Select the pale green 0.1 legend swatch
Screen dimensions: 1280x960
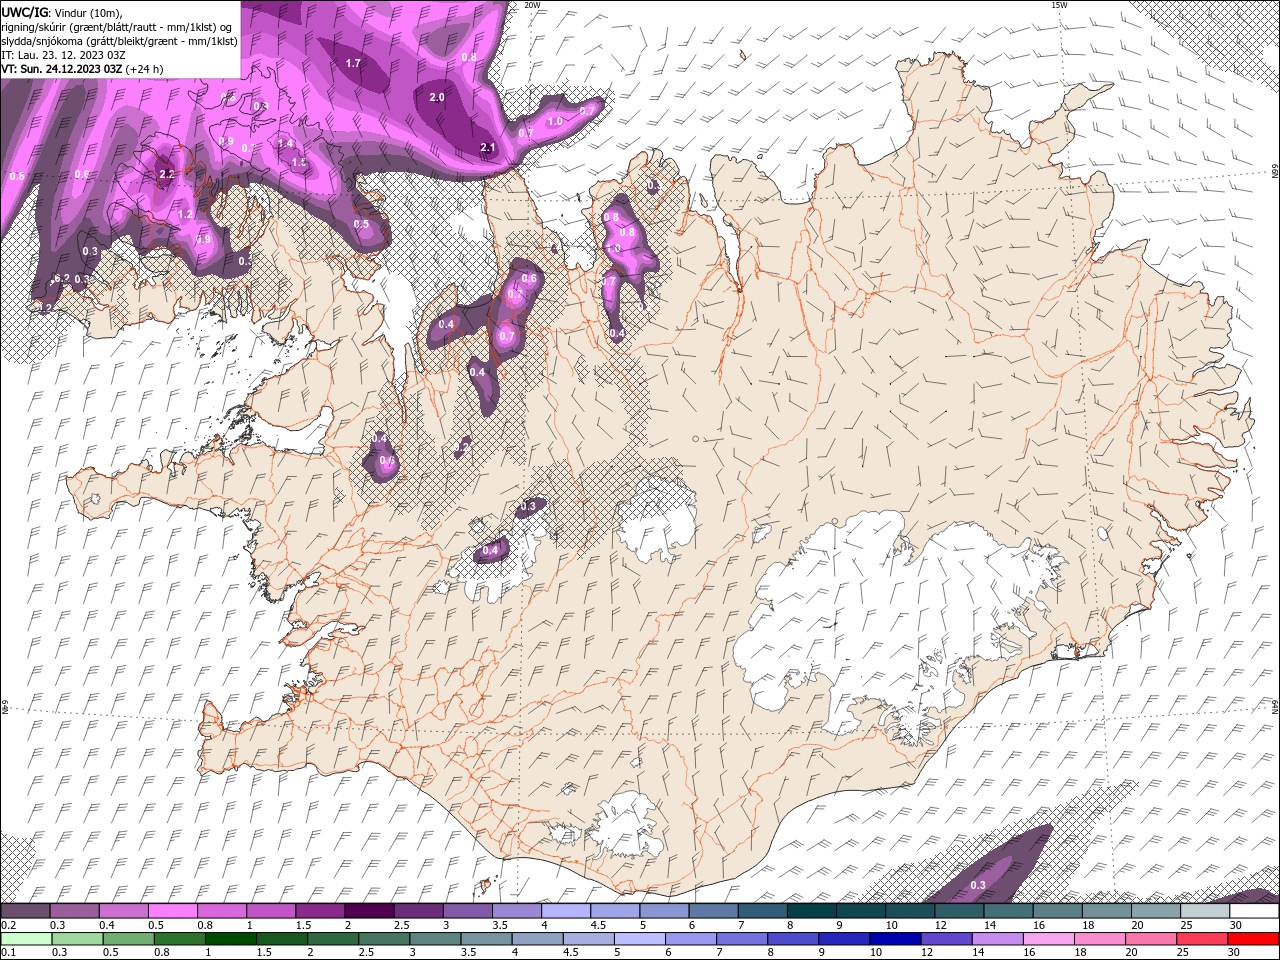coord(26,938)
